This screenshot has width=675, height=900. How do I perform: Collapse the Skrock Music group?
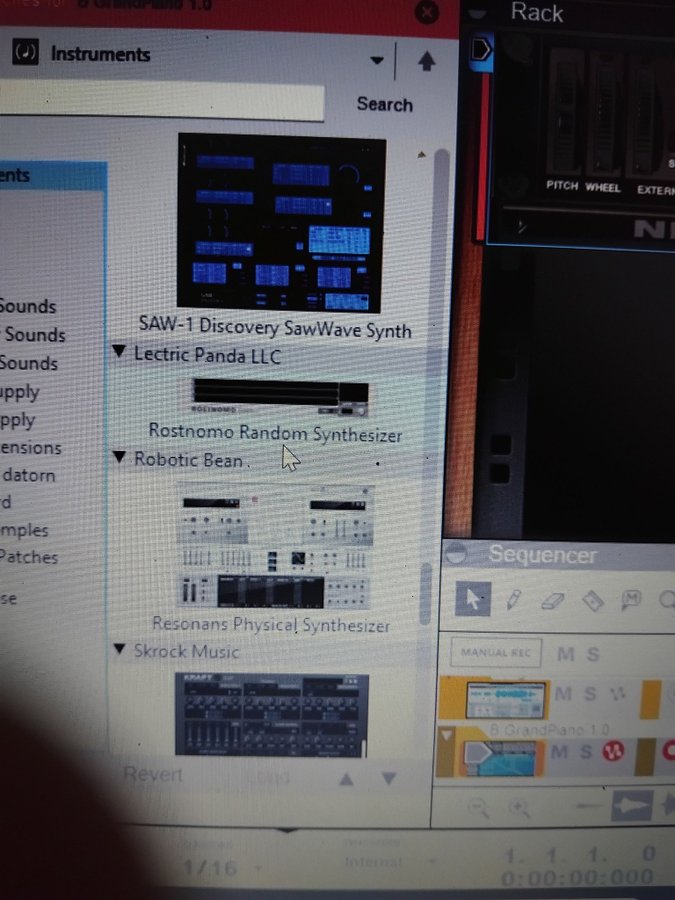(119, 649)
